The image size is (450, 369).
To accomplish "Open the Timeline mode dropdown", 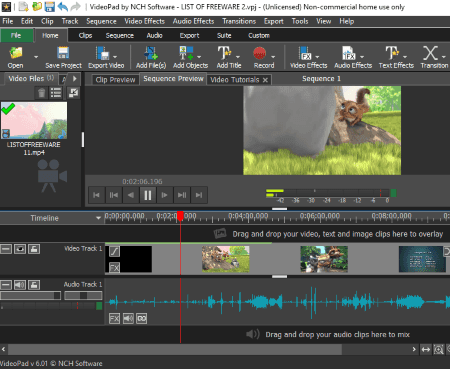I will (98, 218).
